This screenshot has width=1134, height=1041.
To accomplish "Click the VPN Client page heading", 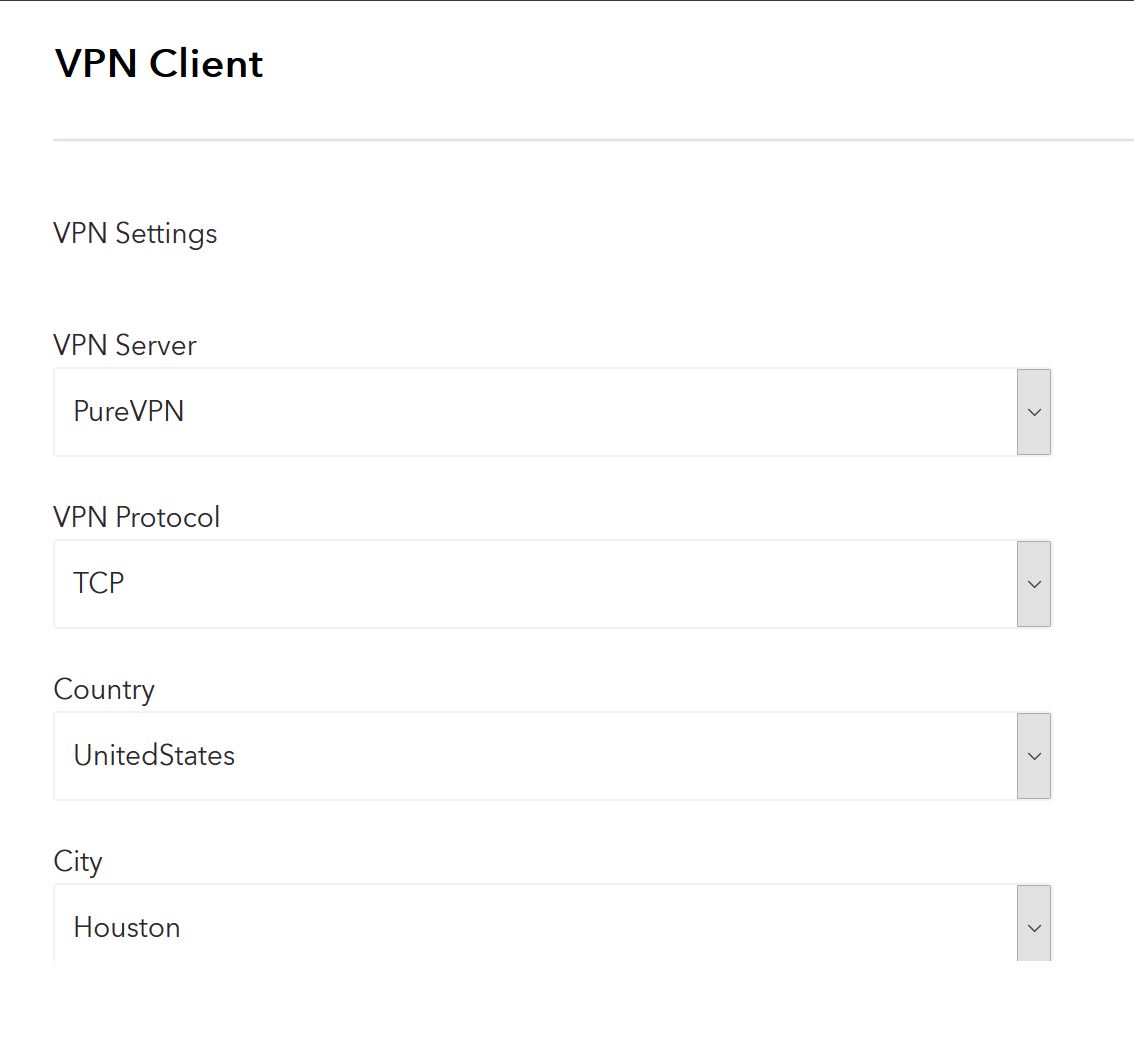I will point(158,63).
